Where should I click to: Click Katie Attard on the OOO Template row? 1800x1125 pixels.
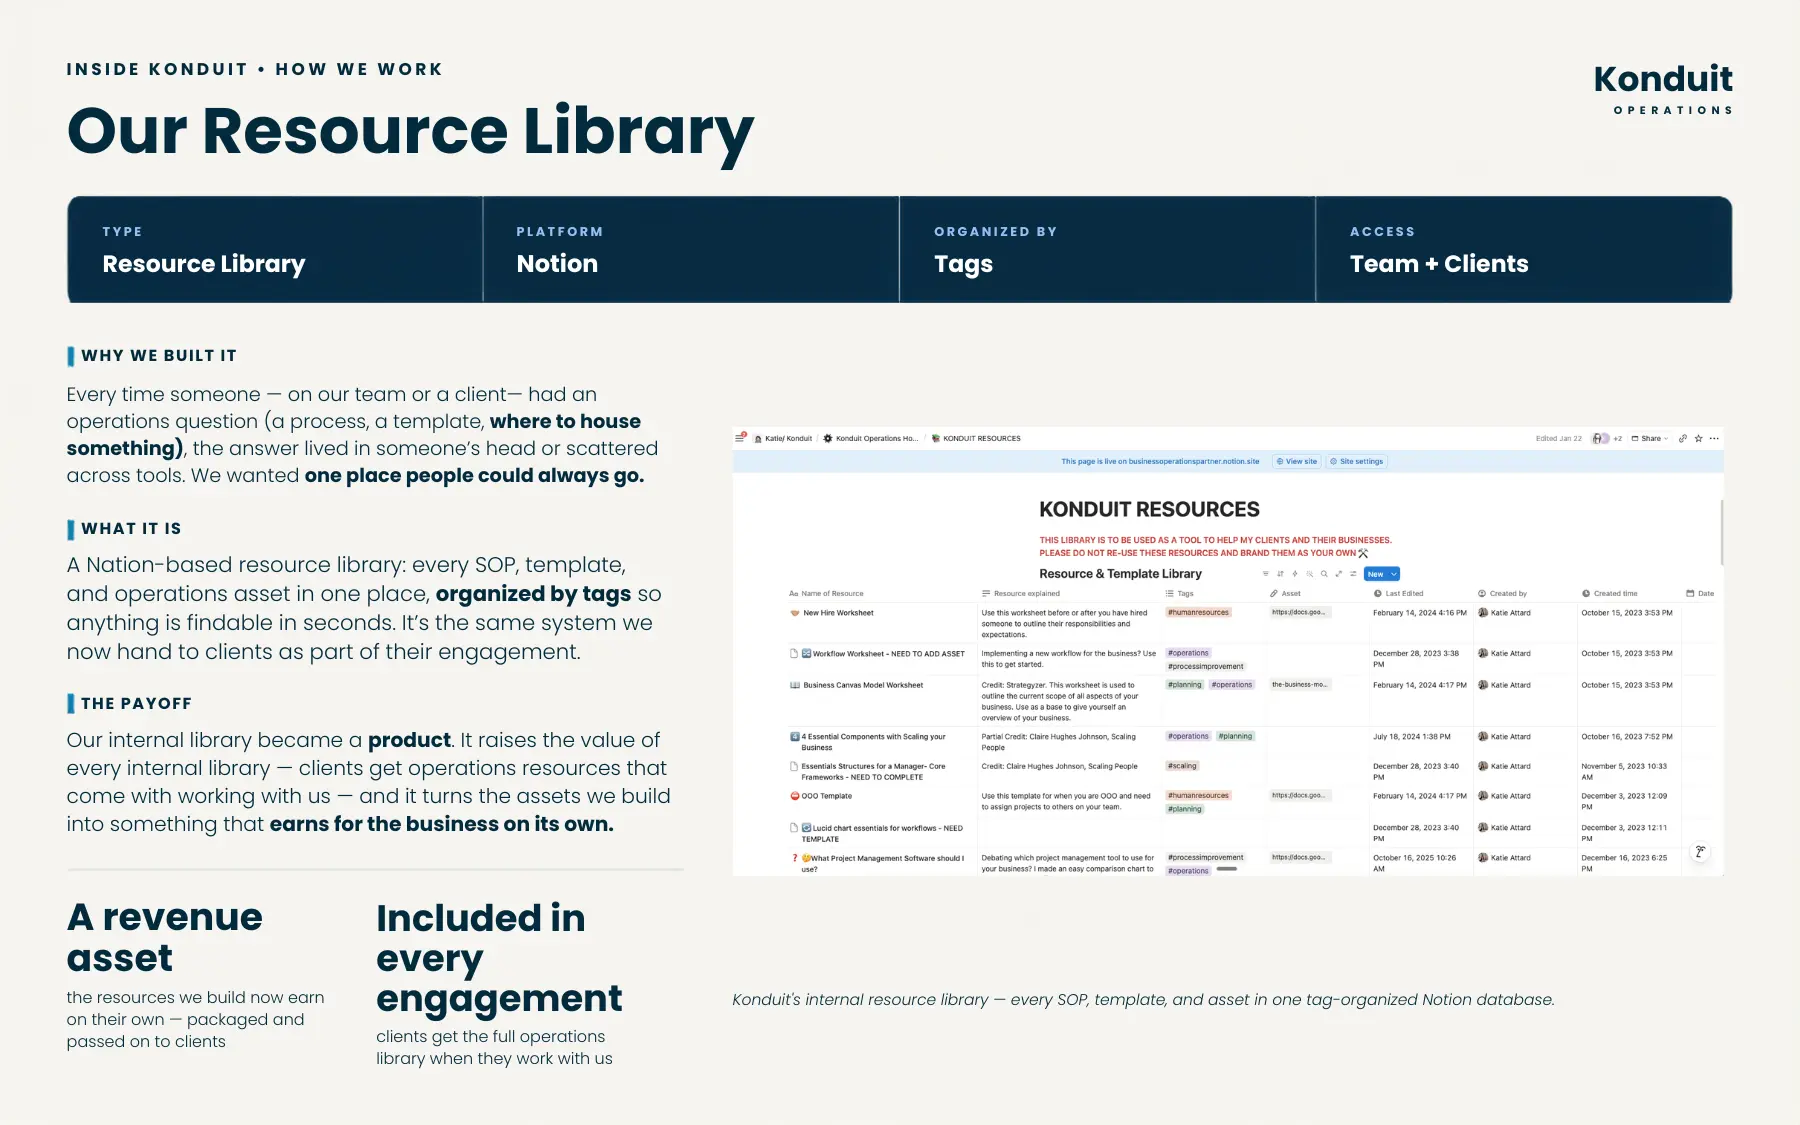pyautogui.click(x=1504, y=796)
